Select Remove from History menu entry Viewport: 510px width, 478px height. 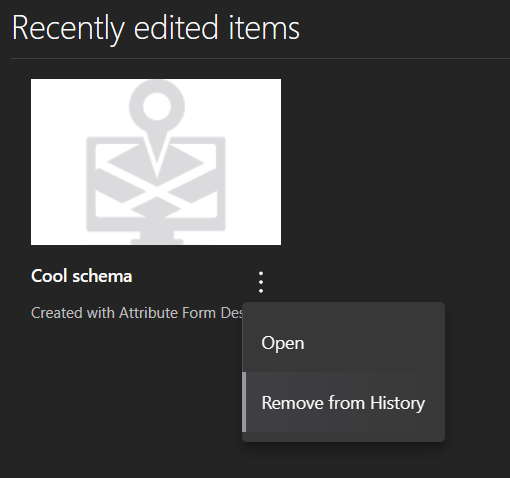[x=343, y=402]
